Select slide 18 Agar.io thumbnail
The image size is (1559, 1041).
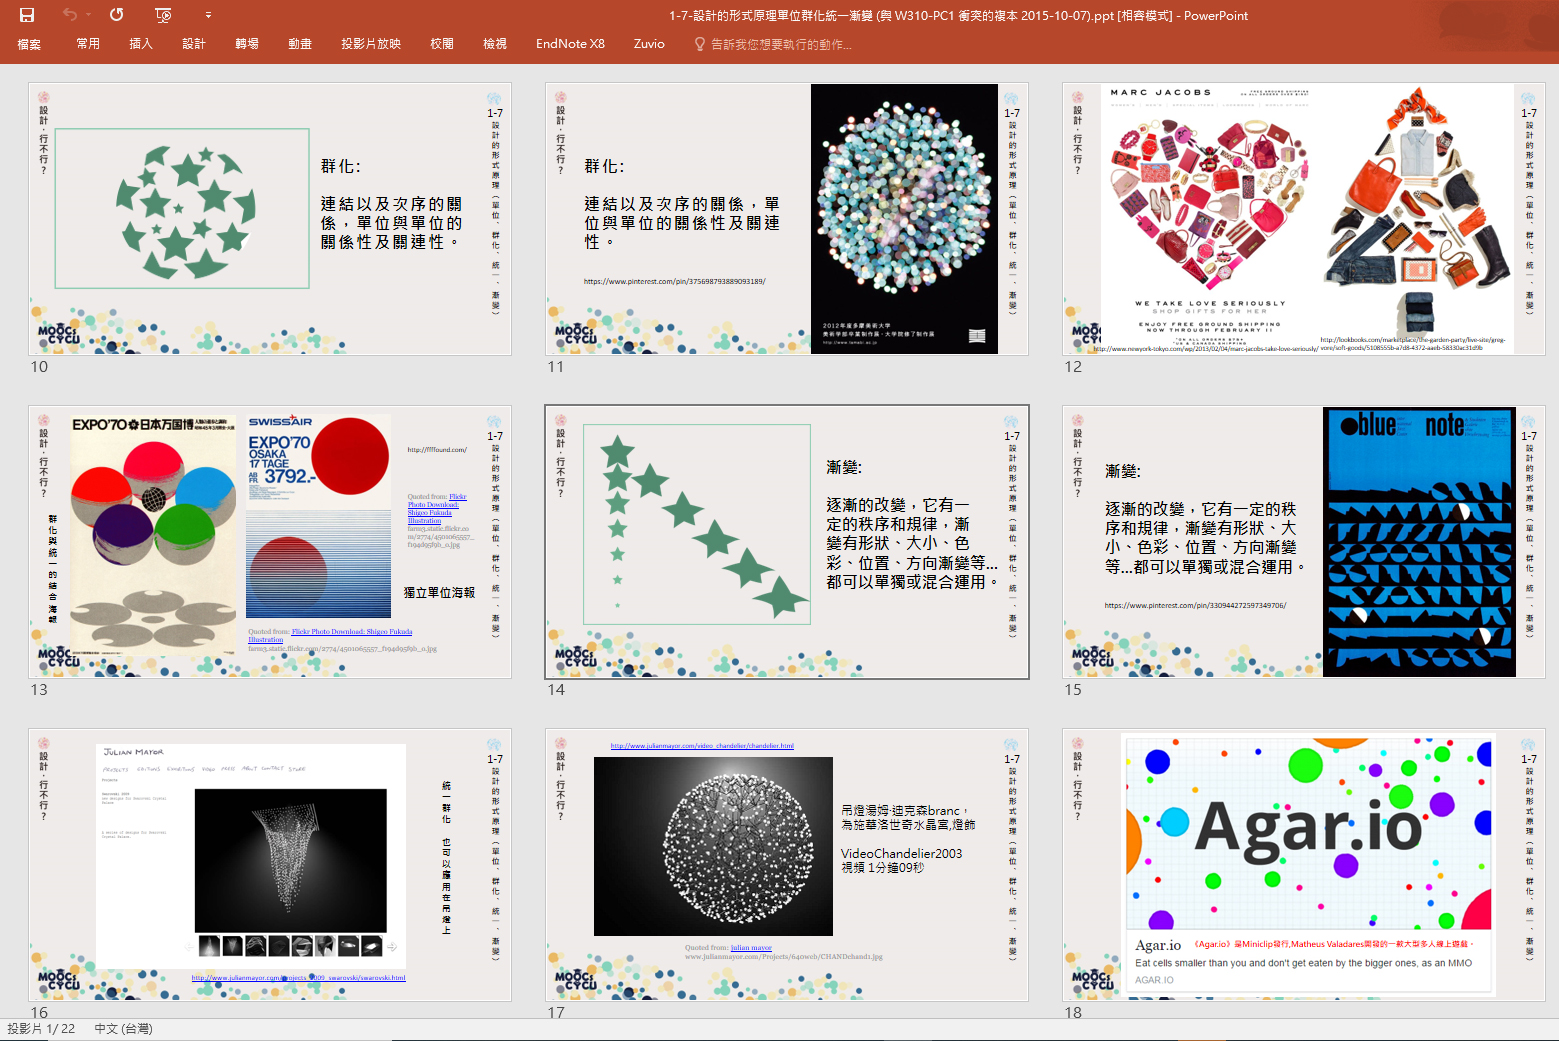coord(1304,865)
